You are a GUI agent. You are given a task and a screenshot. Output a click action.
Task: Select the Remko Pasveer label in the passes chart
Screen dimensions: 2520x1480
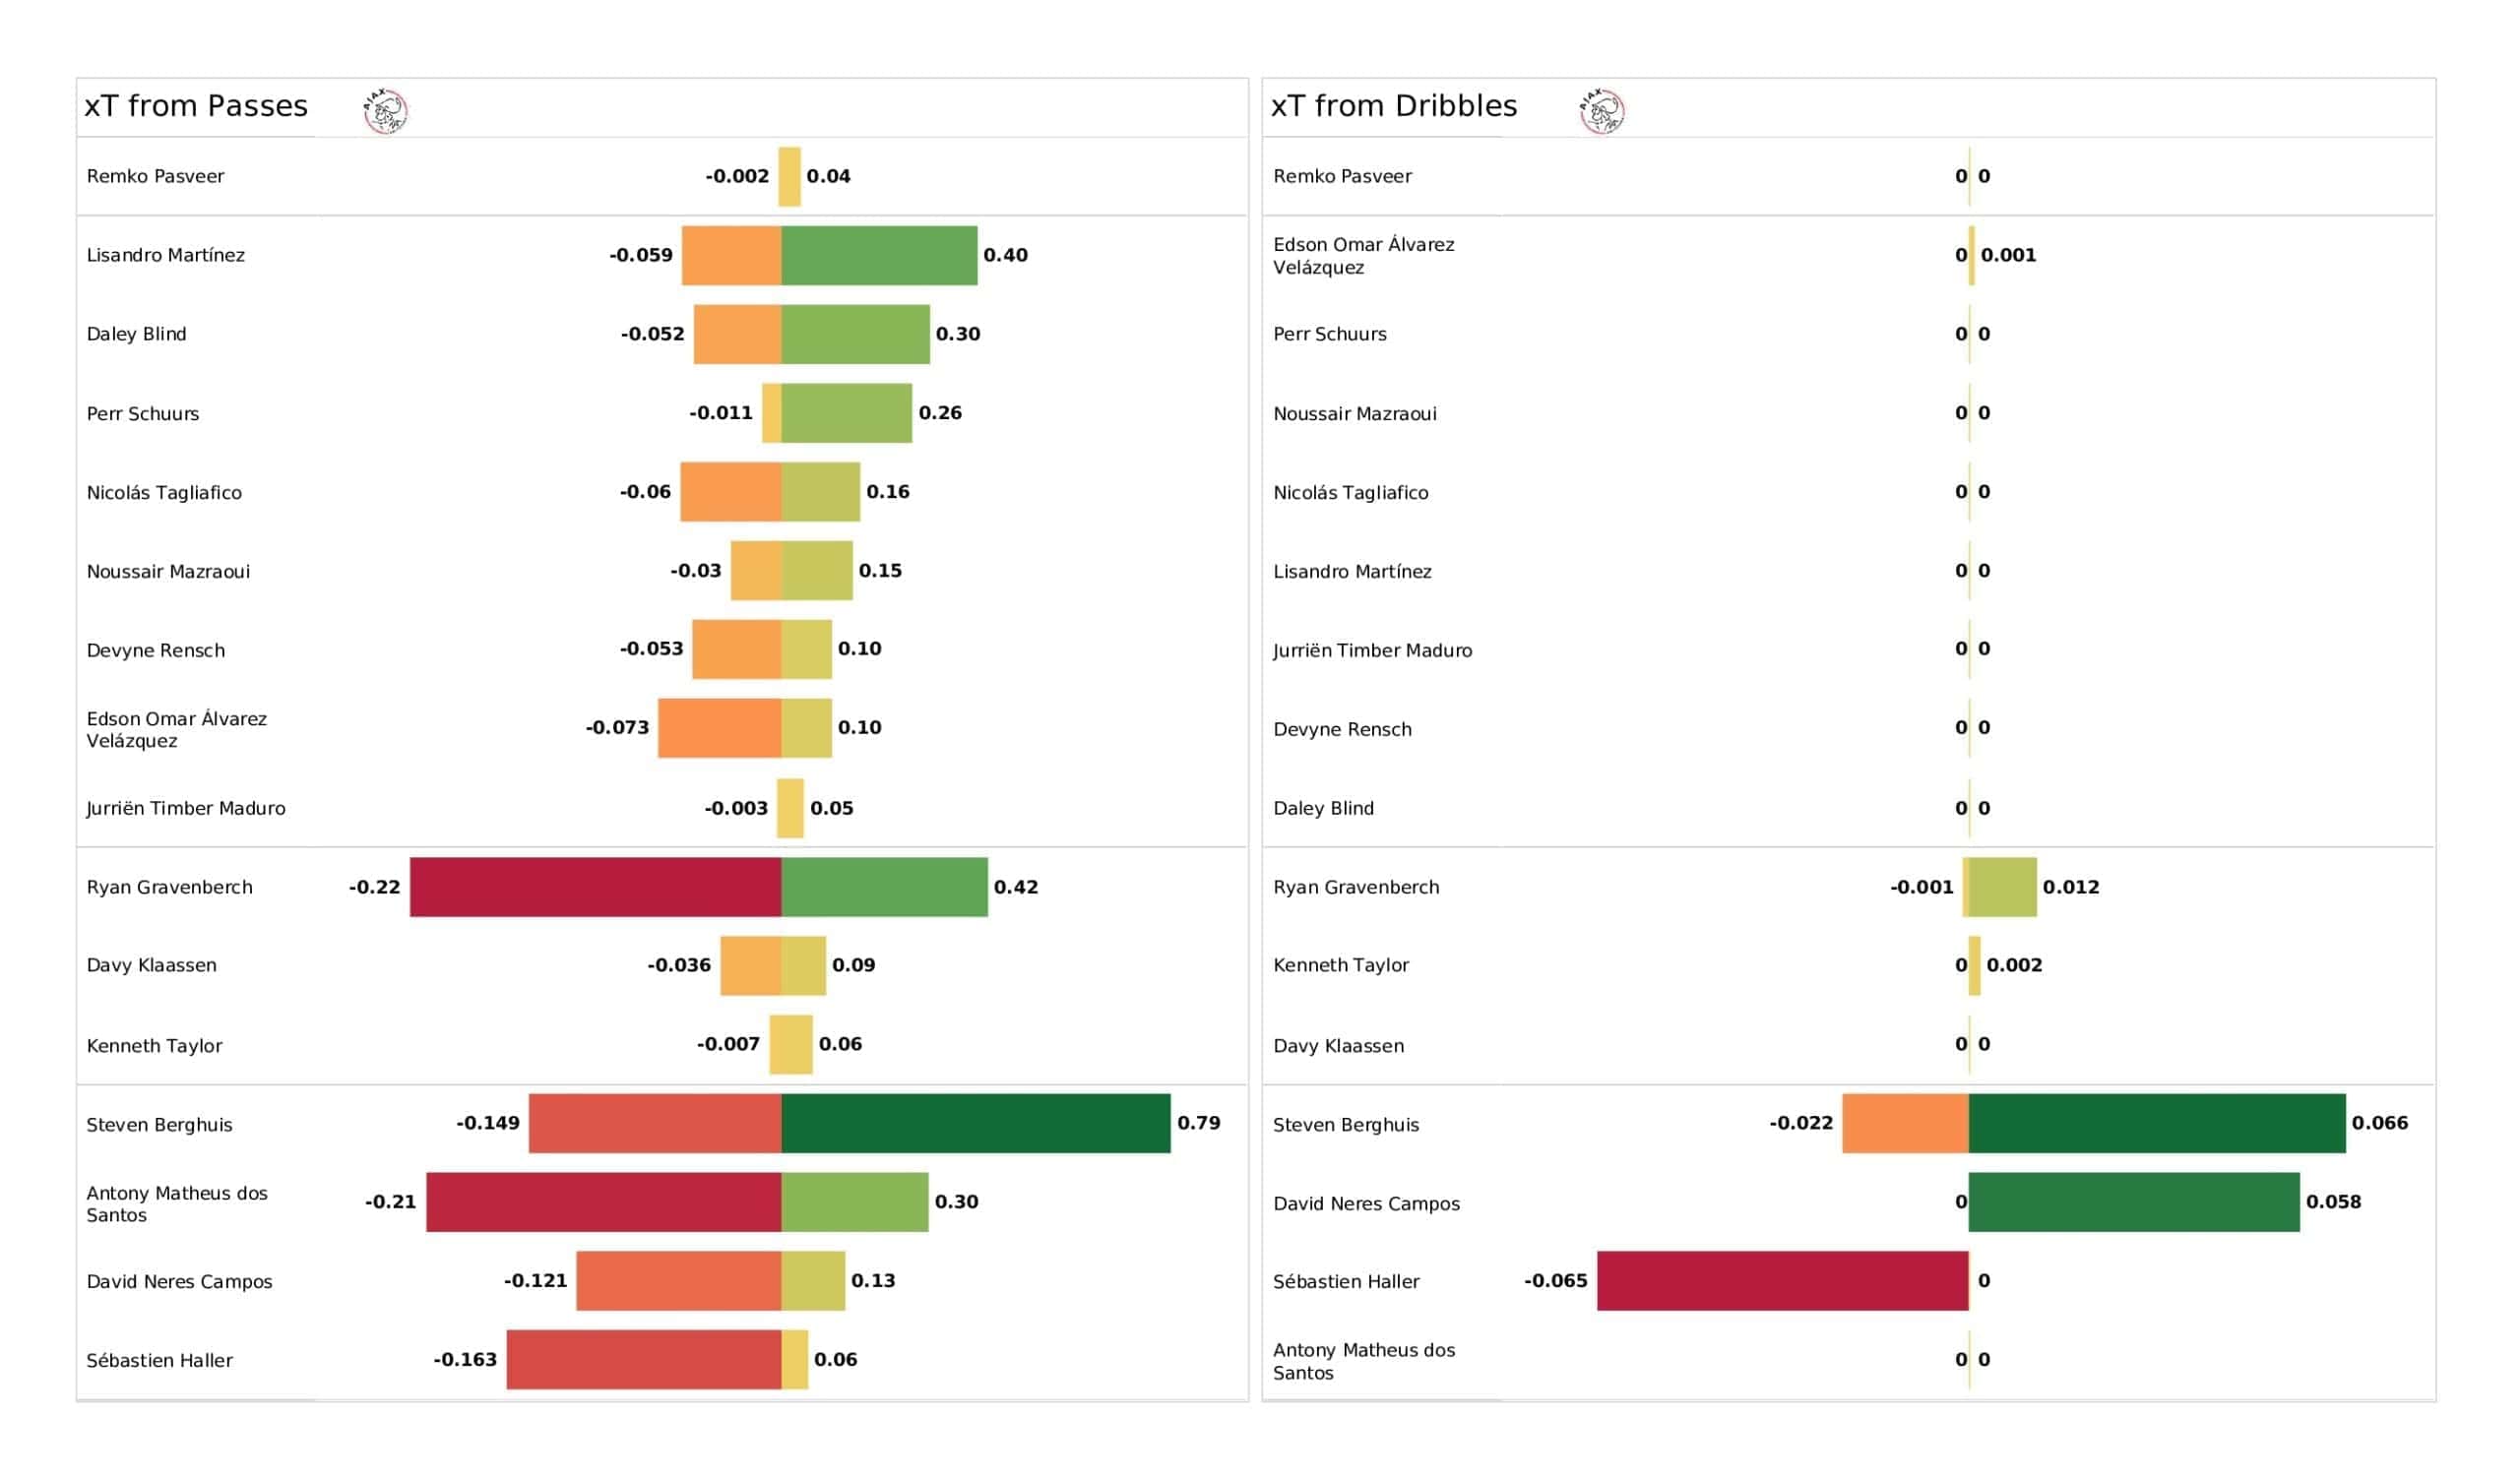(155, 177)
